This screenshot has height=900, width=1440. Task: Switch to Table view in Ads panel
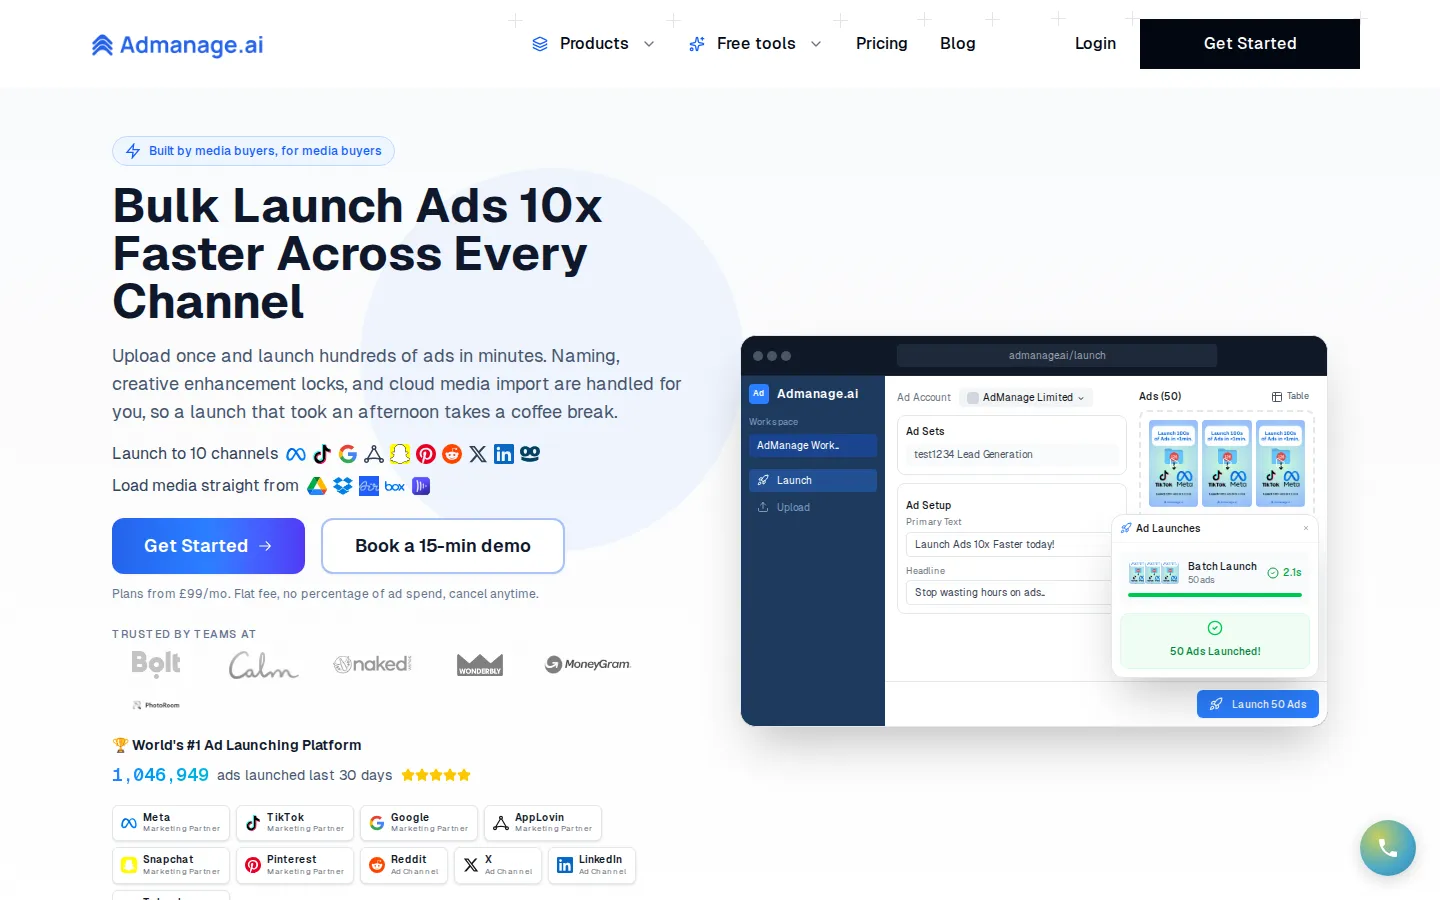(x=1290, y=396)
